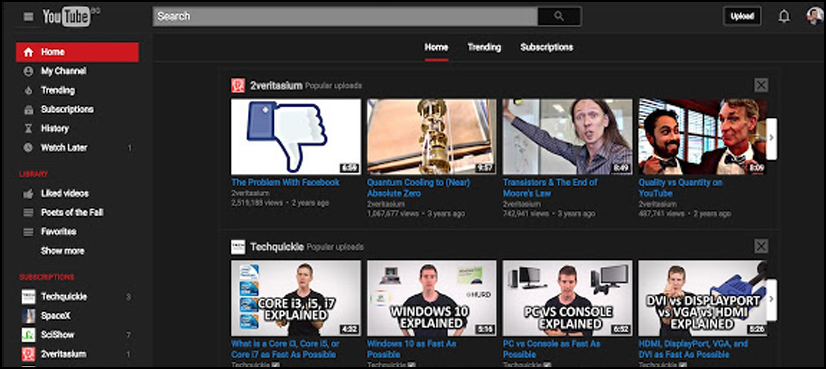Click the Favorites playlist icon
Viewport: 826px width, 369px height.
28,232
